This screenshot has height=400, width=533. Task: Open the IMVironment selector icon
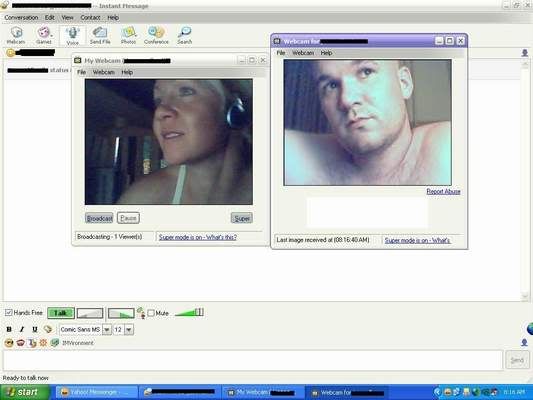pos(55,343)
